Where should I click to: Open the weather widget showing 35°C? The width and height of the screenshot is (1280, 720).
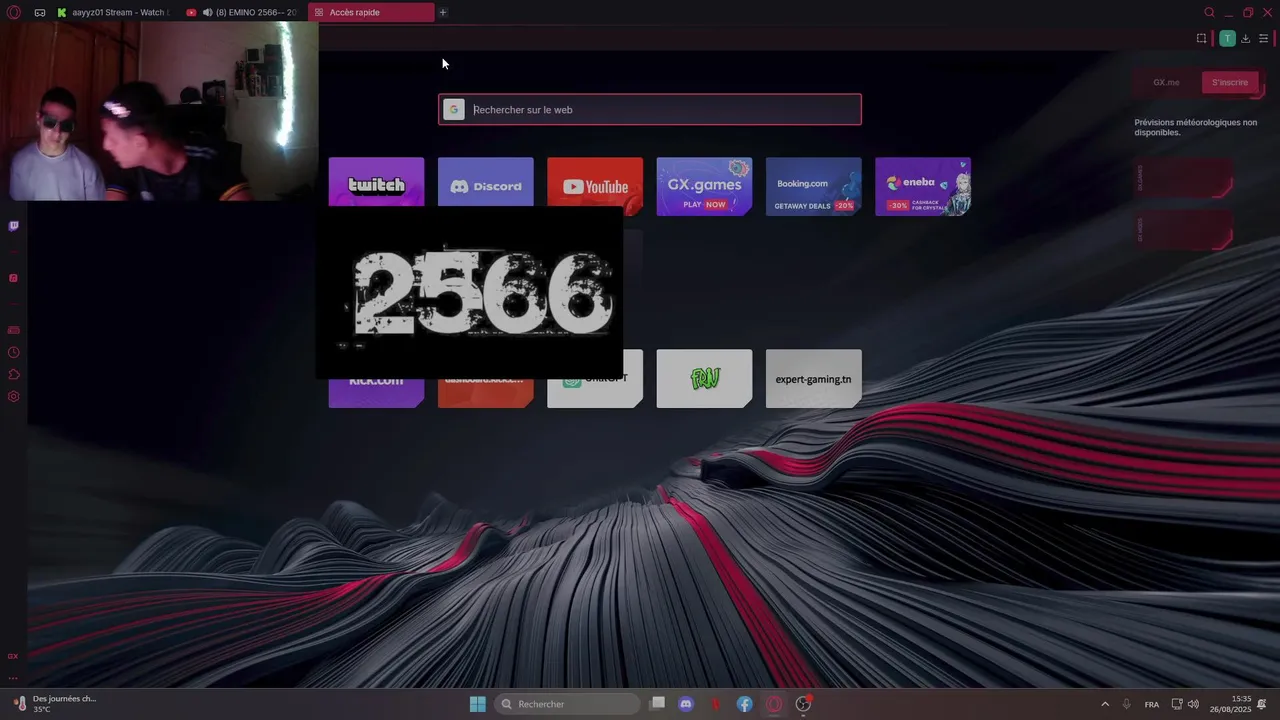[x=56, y=704]
